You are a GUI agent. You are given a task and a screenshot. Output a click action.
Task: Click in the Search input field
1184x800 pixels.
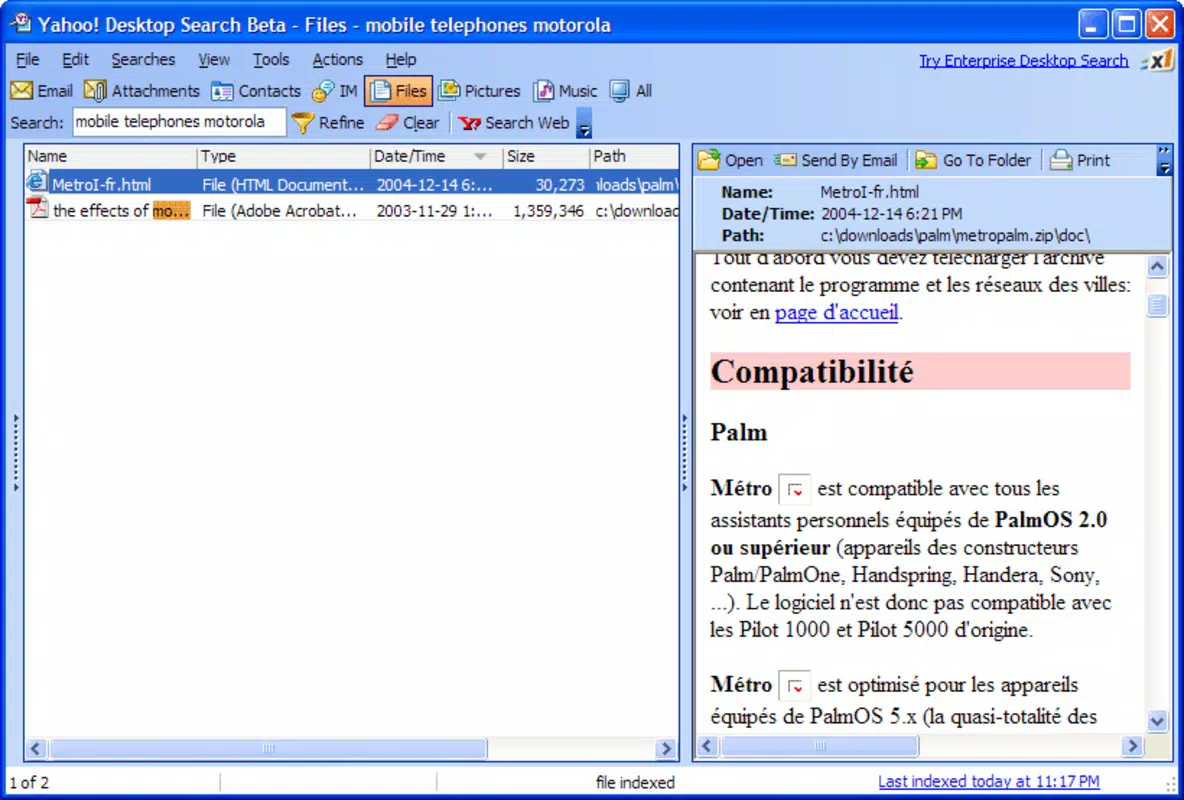point(179,122)
